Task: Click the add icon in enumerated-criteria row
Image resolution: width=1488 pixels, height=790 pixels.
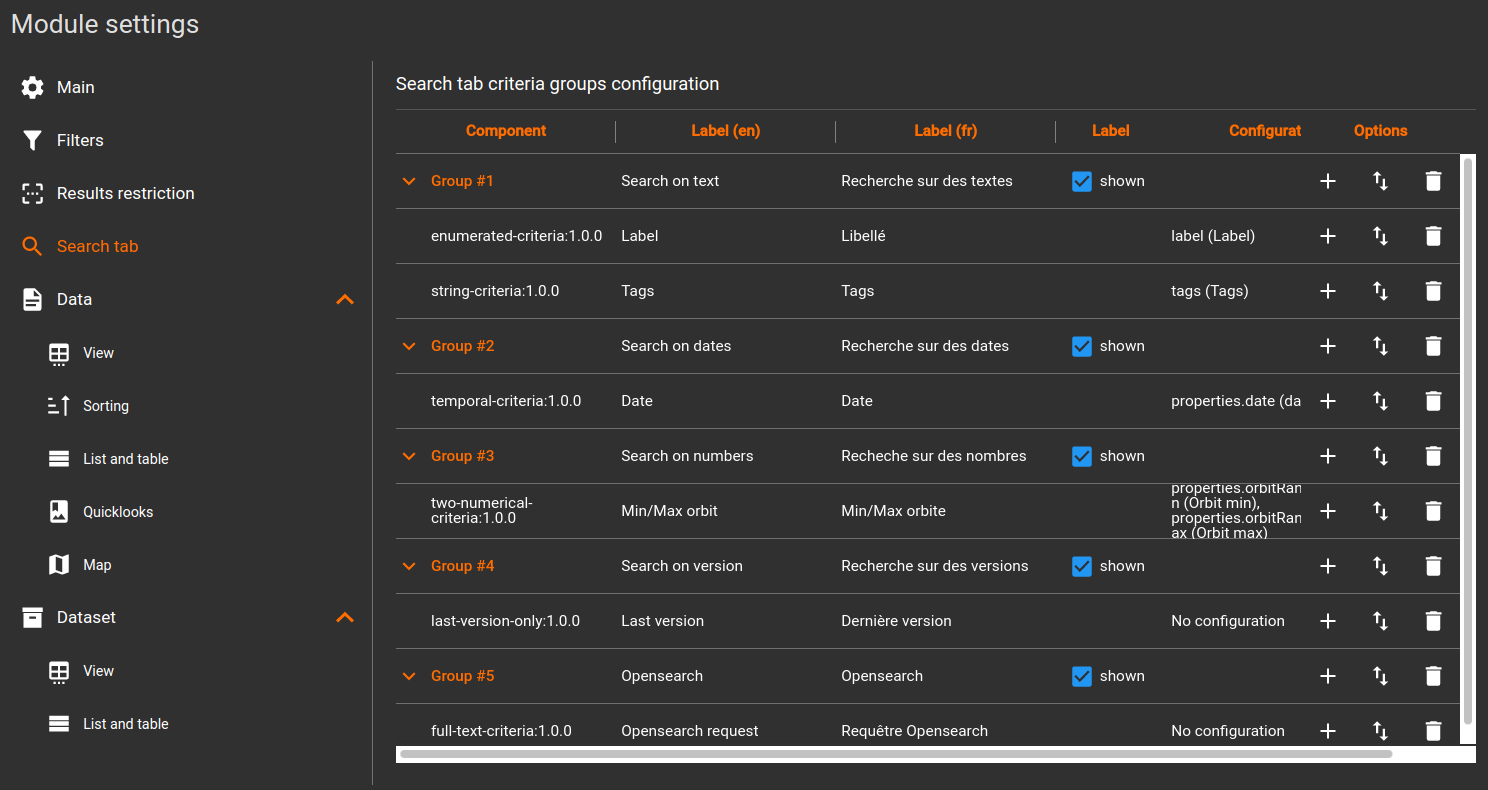Action: tap(1328, 236)
